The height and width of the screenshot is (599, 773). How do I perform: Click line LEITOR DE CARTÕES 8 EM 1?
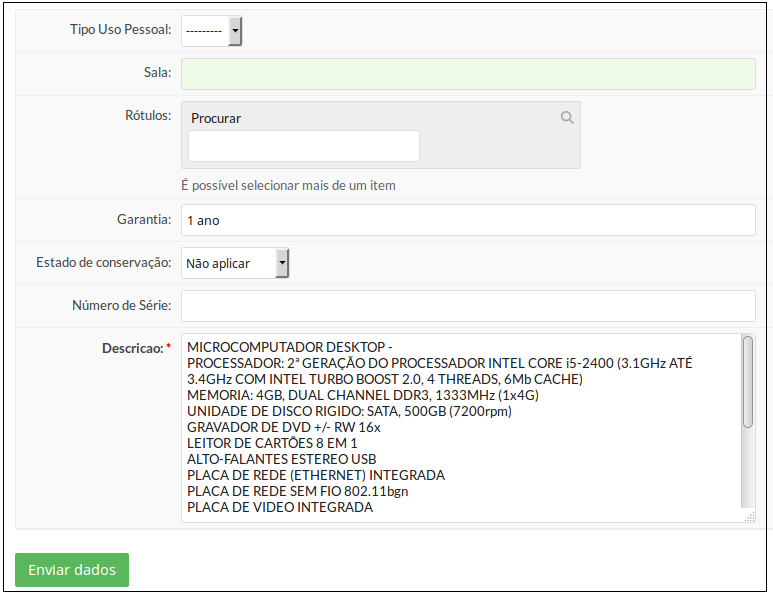(x=272, y=443)
